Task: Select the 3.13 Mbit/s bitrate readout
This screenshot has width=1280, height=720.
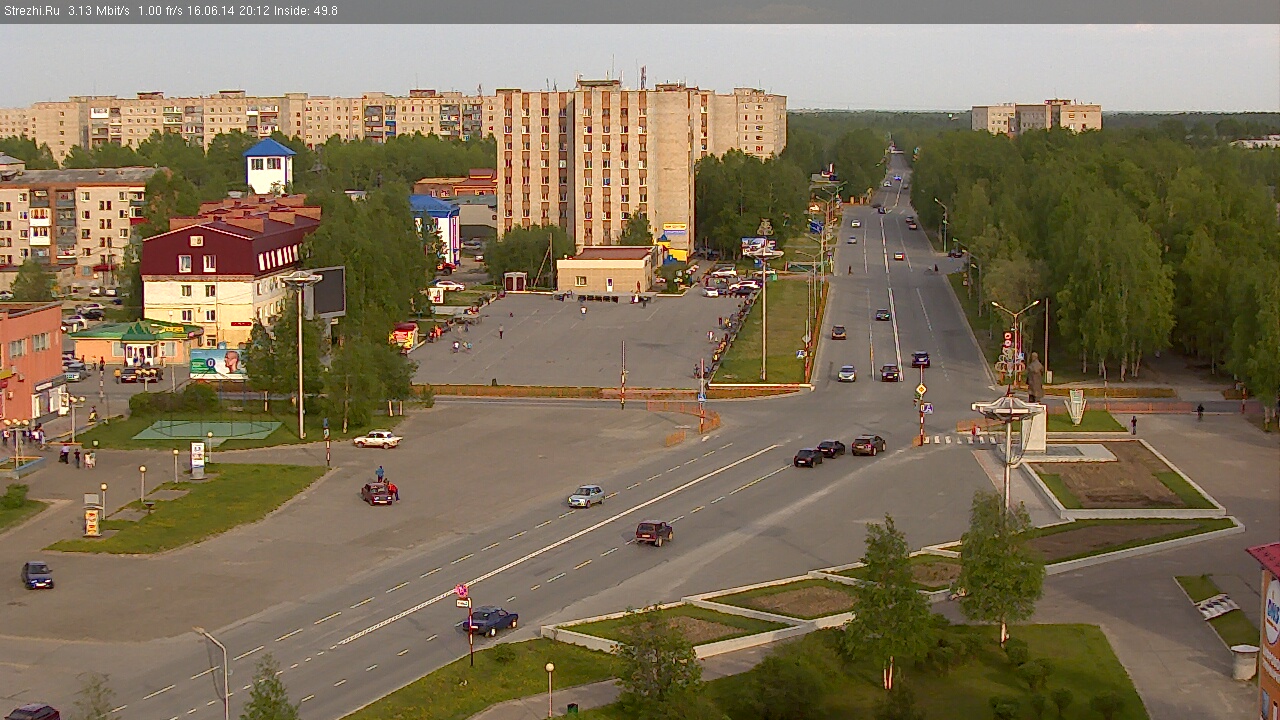Action: point(99,11)
